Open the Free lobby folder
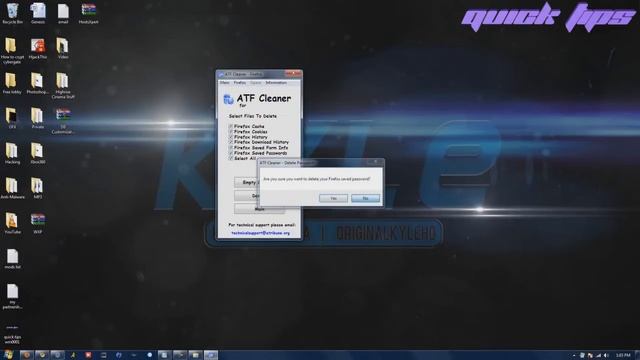 click(x=12, y=84)
